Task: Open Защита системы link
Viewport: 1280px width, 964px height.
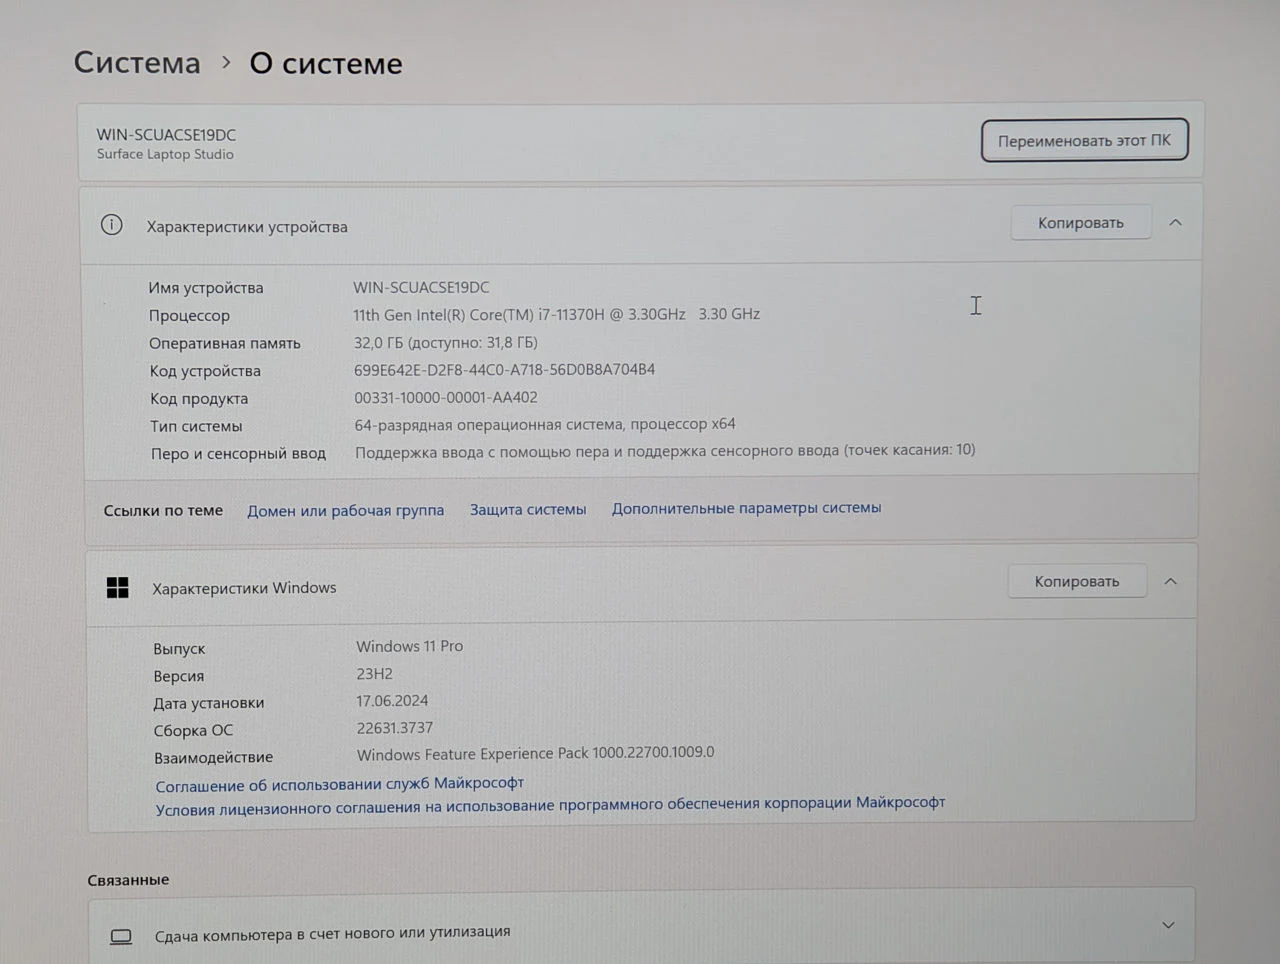Action: [x=528, y=509]
